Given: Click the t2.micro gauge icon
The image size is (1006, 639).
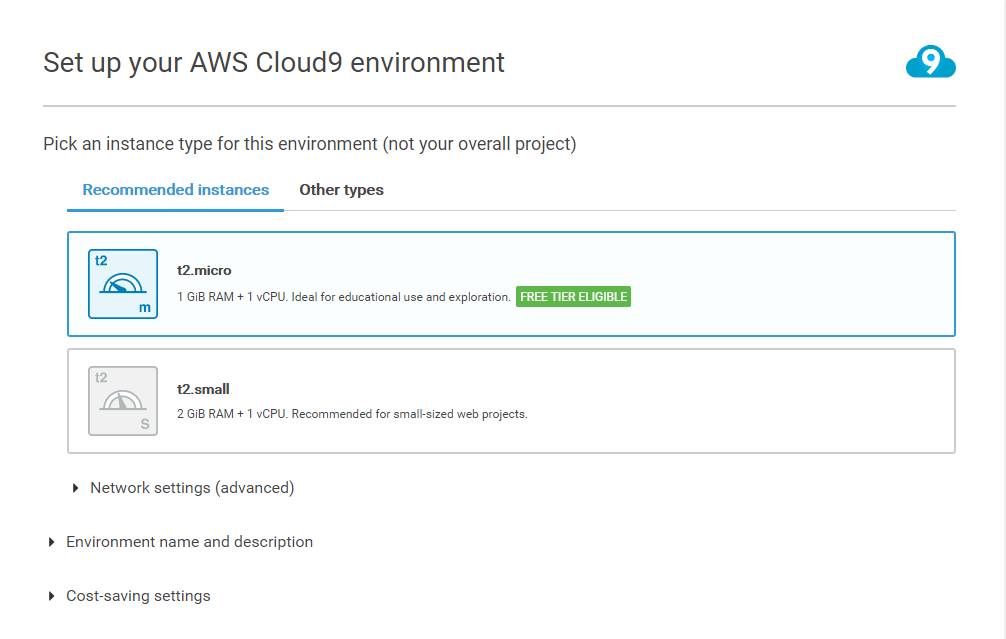Looking at the screenshot, I should [x=123, y=284].
